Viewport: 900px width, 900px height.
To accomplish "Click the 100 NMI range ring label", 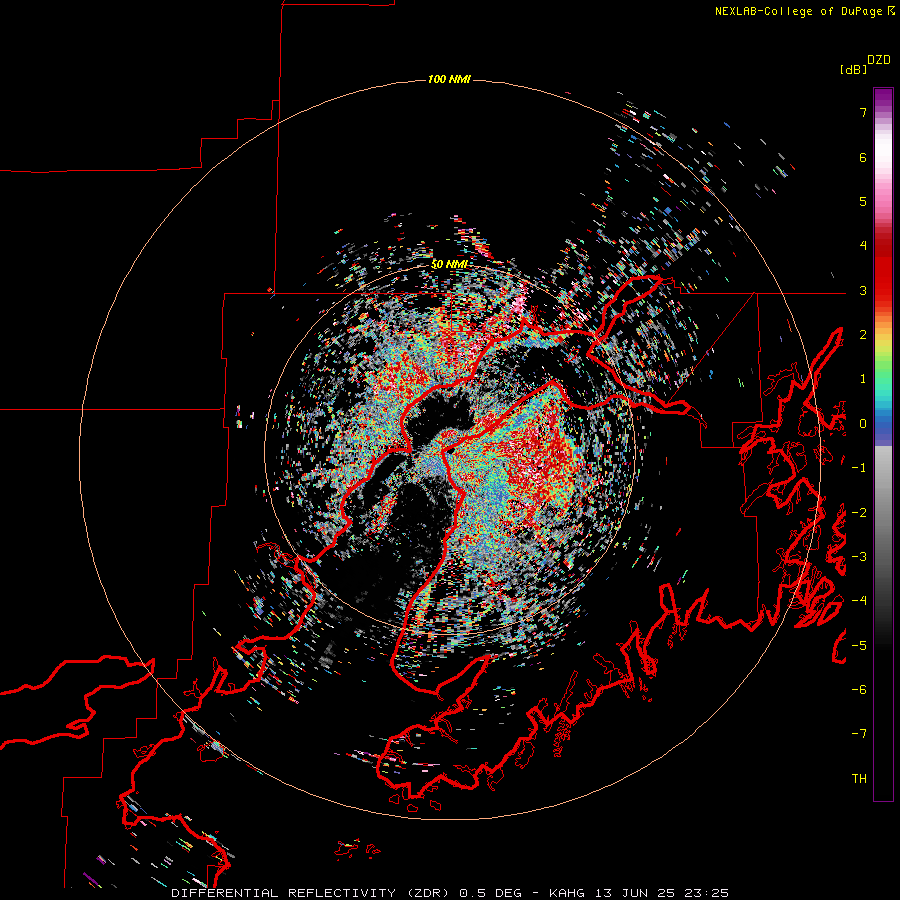I will (449, 79).
